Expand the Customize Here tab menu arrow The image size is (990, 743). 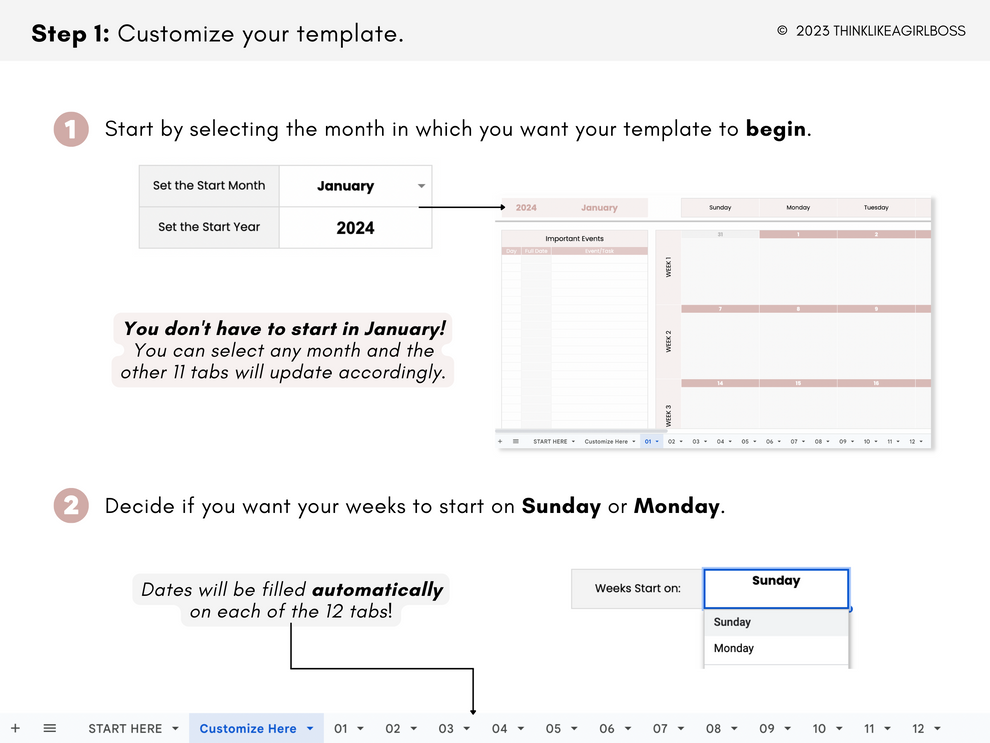tap(310, 729)
